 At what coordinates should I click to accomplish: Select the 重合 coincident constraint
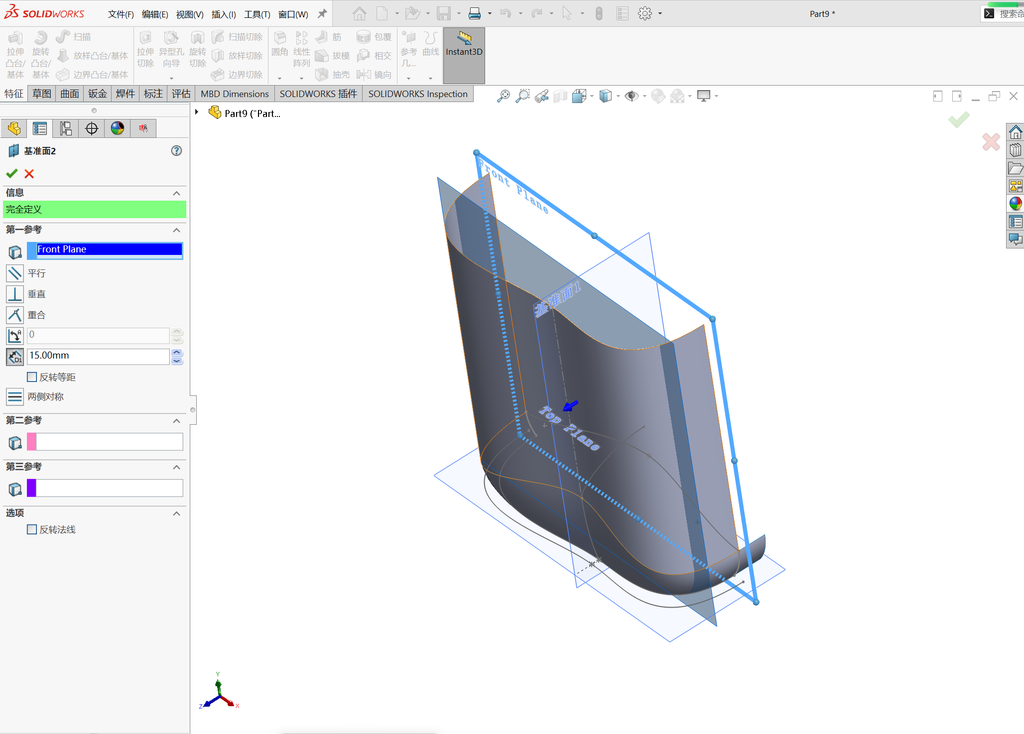(14, 315)
